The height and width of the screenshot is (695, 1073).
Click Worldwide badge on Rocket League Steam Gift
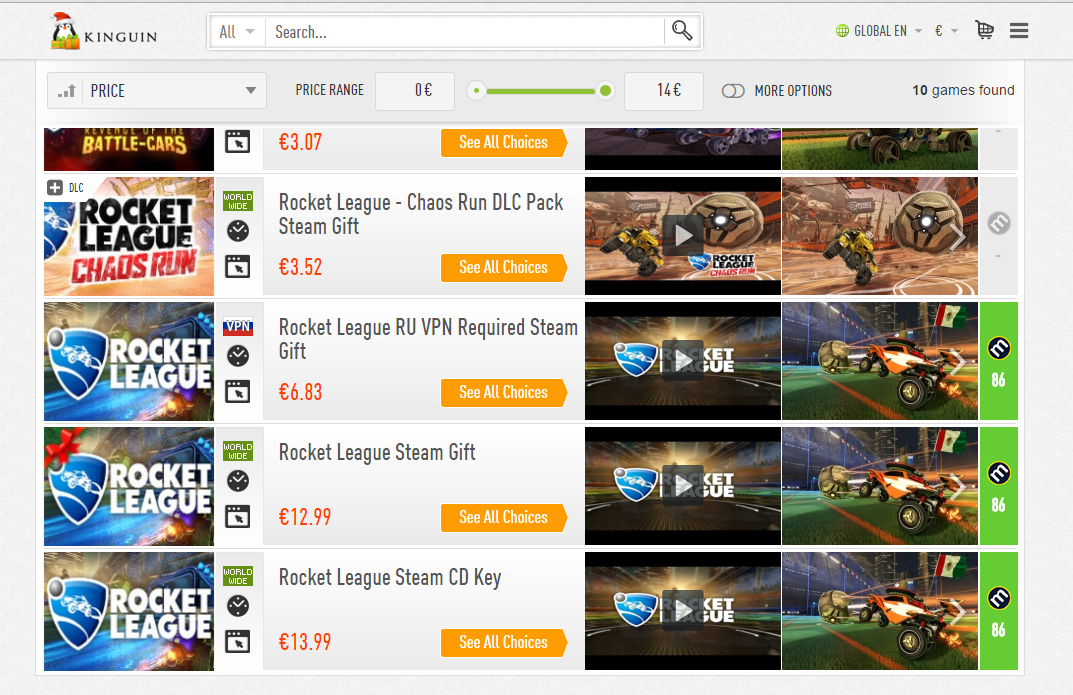(x=238, y=451)
